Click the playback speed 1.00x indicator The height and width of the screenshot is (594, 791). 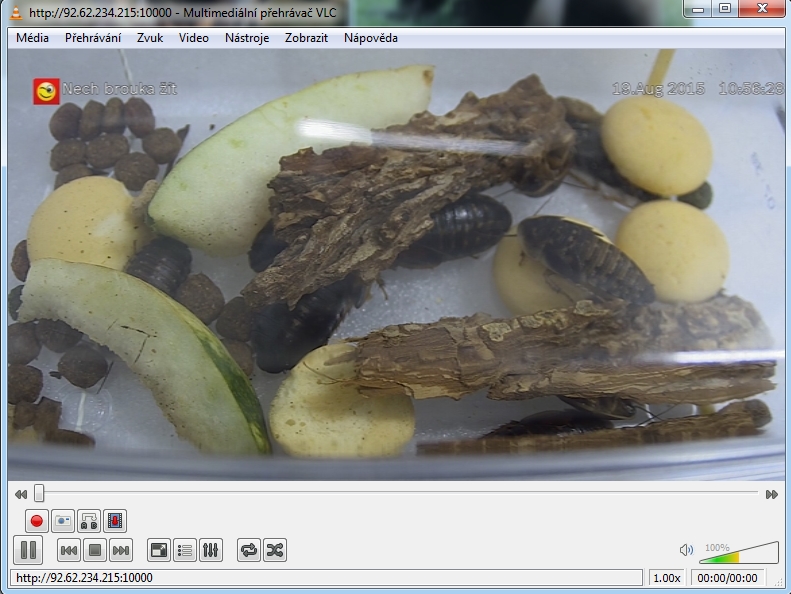666,578
